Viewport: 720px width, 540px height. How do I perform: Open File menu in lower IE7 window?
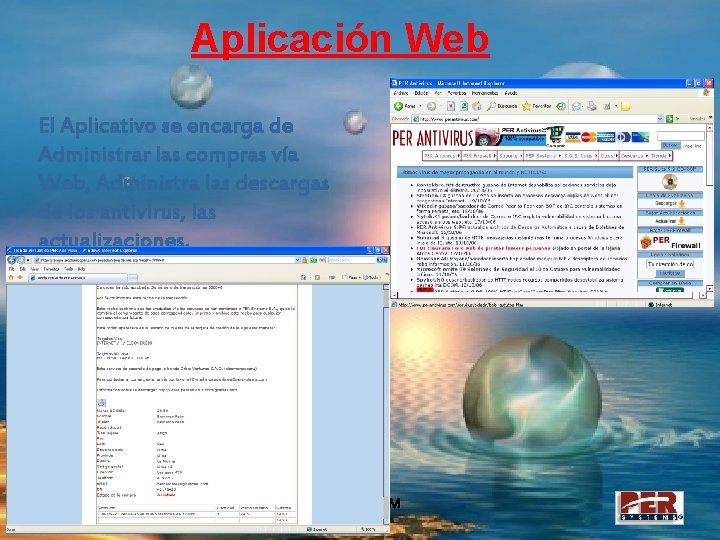tap(11, 269)
